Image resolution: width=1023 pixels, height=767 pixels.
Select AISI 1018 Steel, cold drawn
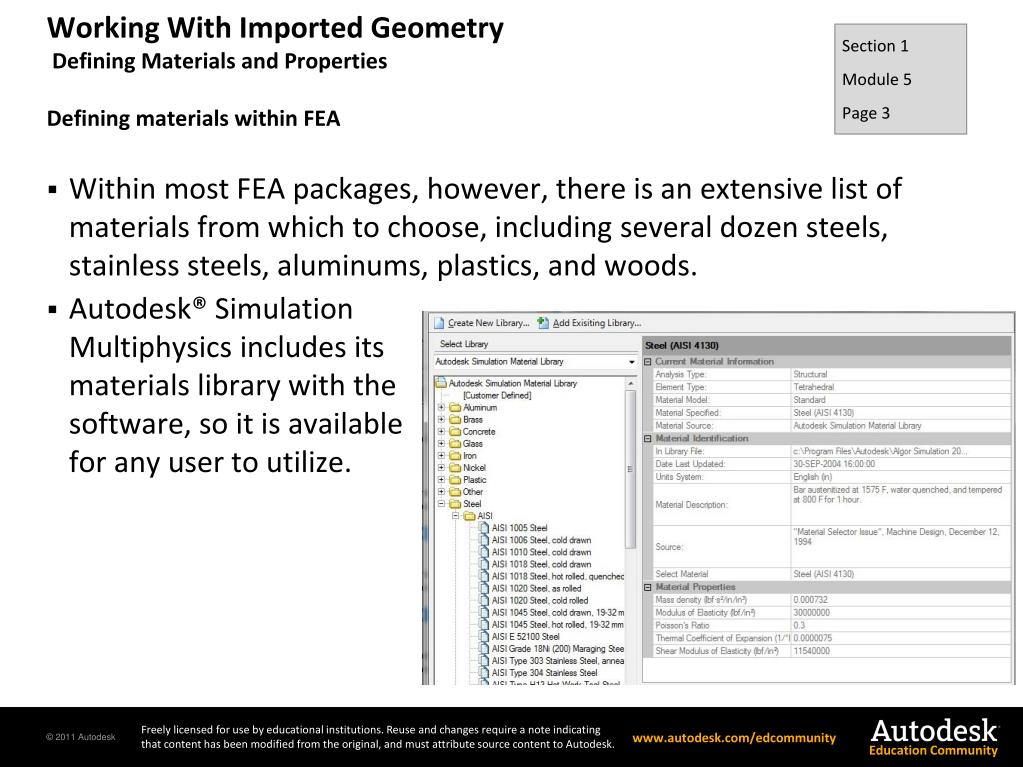542,564
